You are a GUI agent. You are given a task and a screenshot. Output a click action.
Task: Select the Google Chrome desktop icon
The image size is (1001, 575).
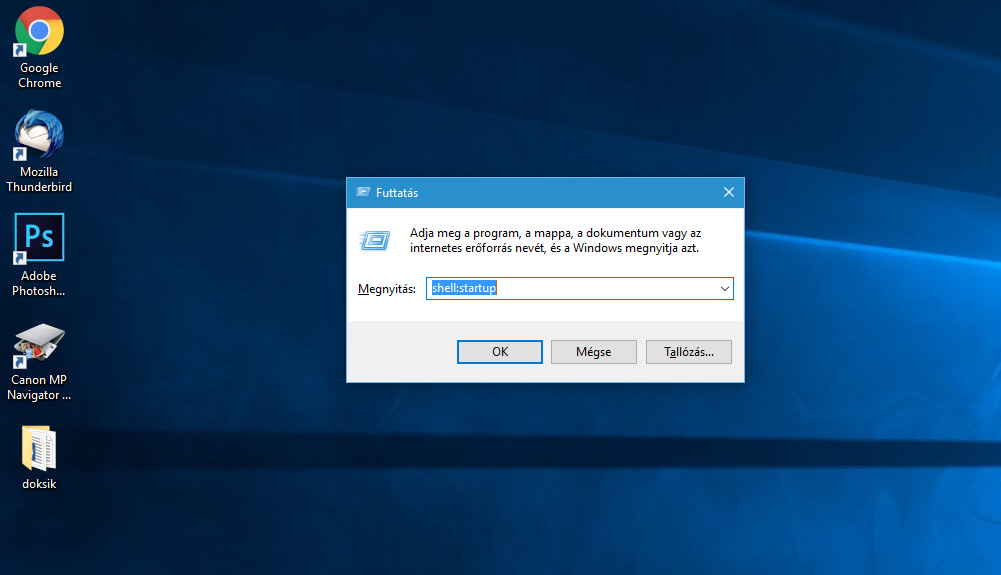tap(39, 32)
